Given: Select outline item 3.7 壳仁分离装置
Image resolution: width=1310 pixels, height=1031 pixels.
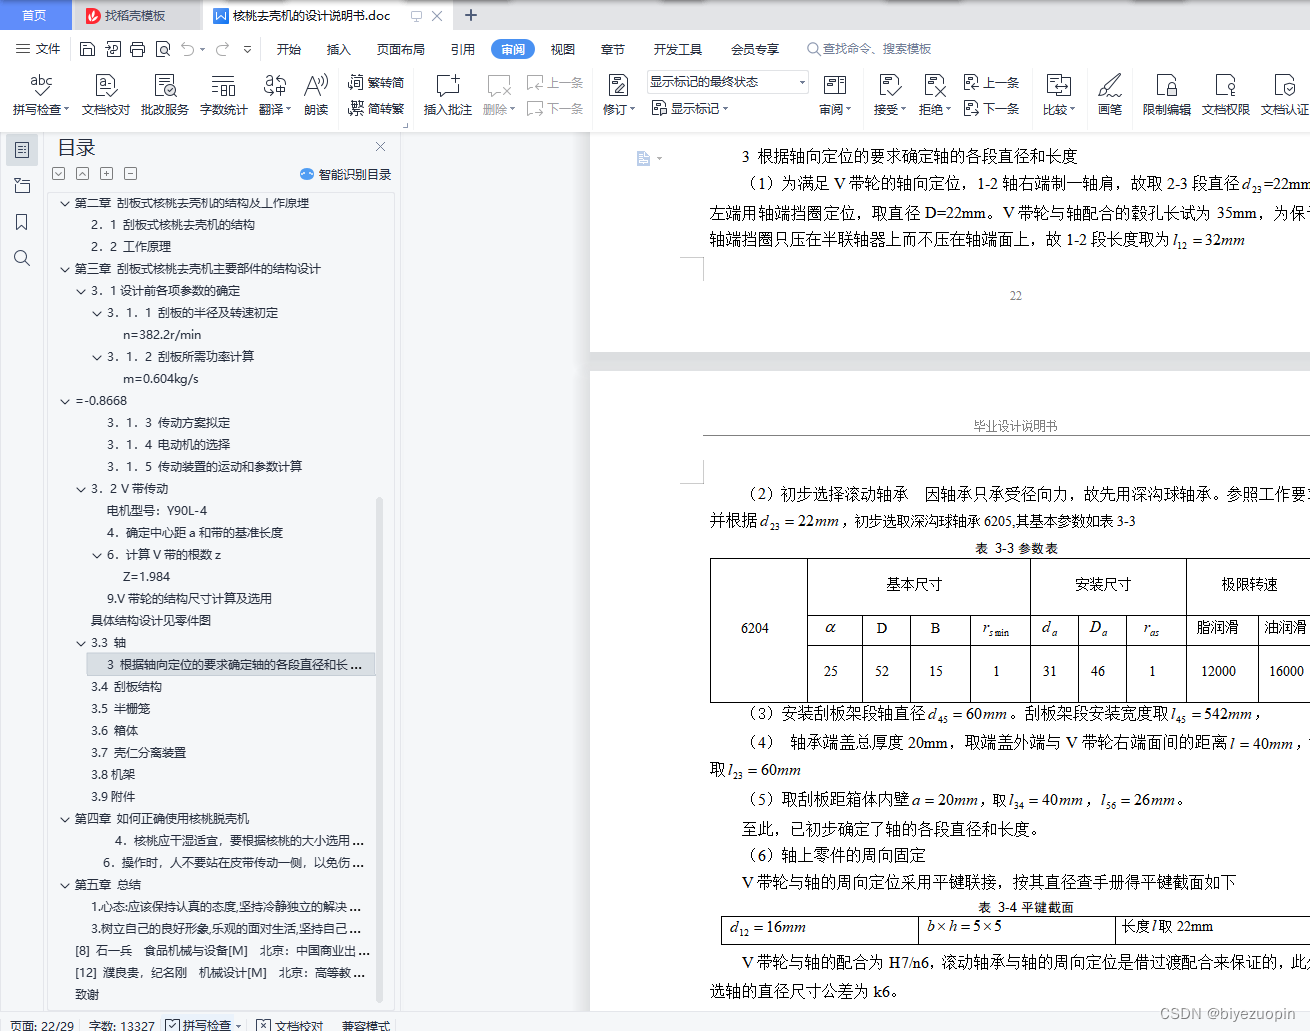Looking at the screenshot, I should [x=138, y=753].
